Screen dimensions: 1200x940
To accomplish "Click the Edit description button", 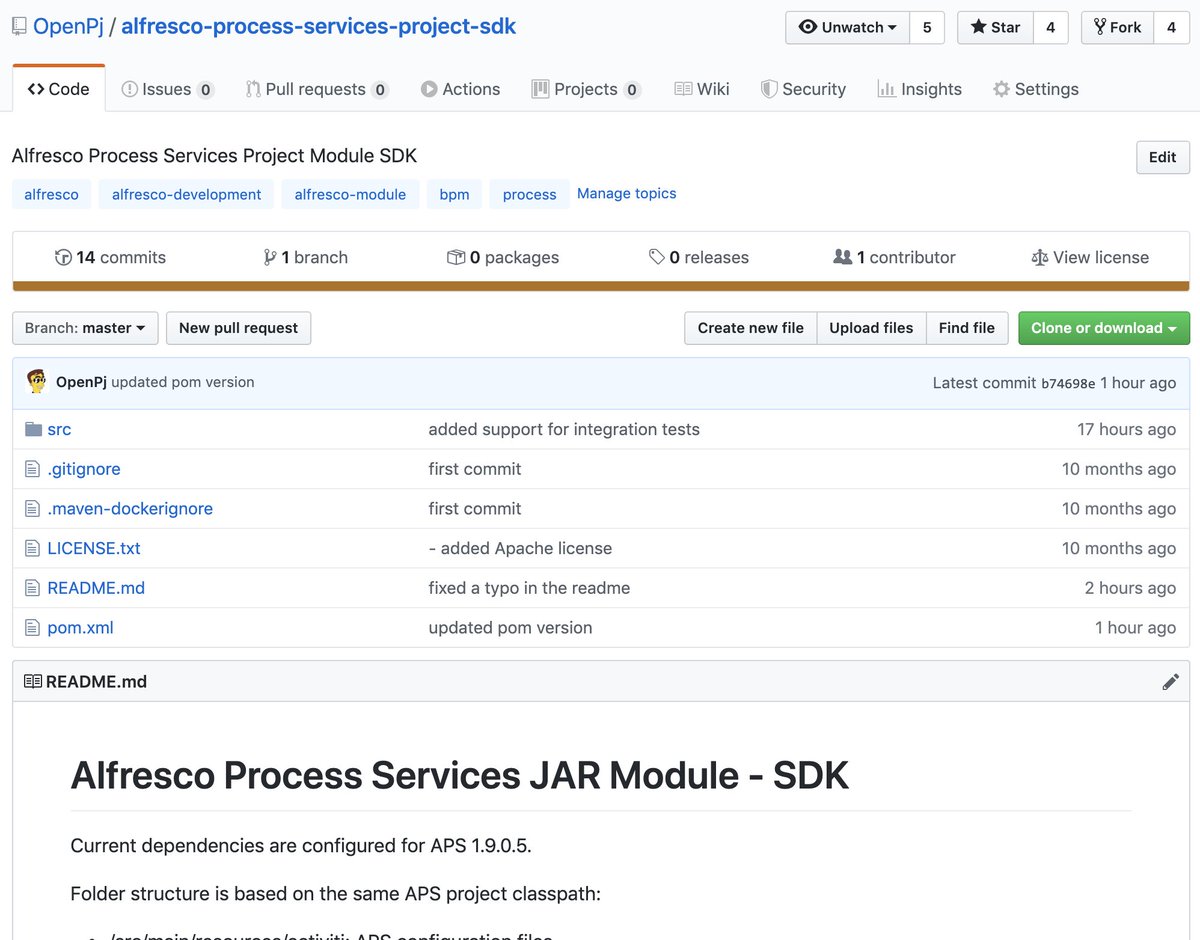I will click(x=1163, y=157).
